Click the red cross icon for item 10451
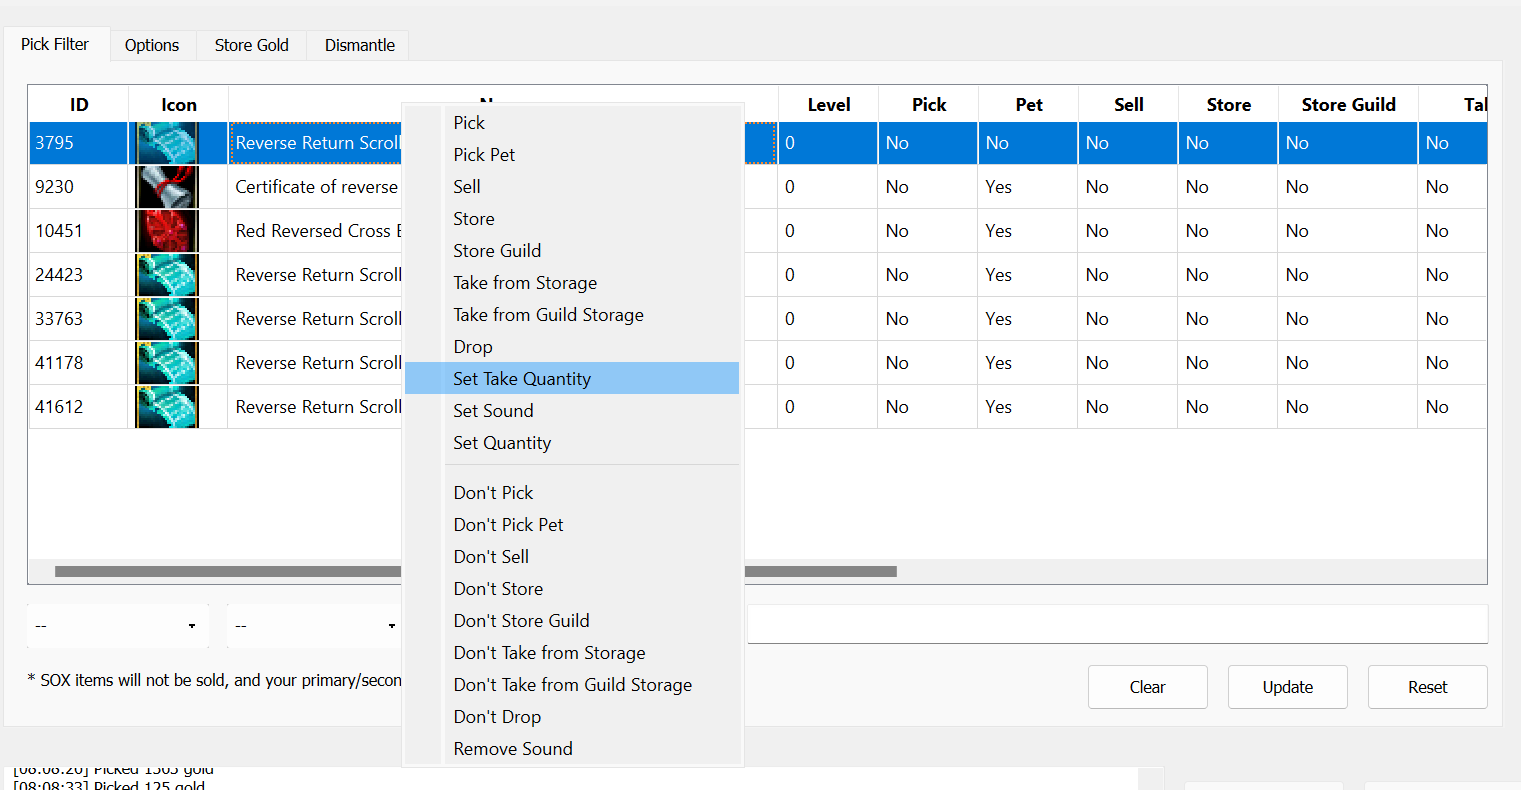Screen dimensions: 1521x790 pyautogui.click(x=167, y=231)
